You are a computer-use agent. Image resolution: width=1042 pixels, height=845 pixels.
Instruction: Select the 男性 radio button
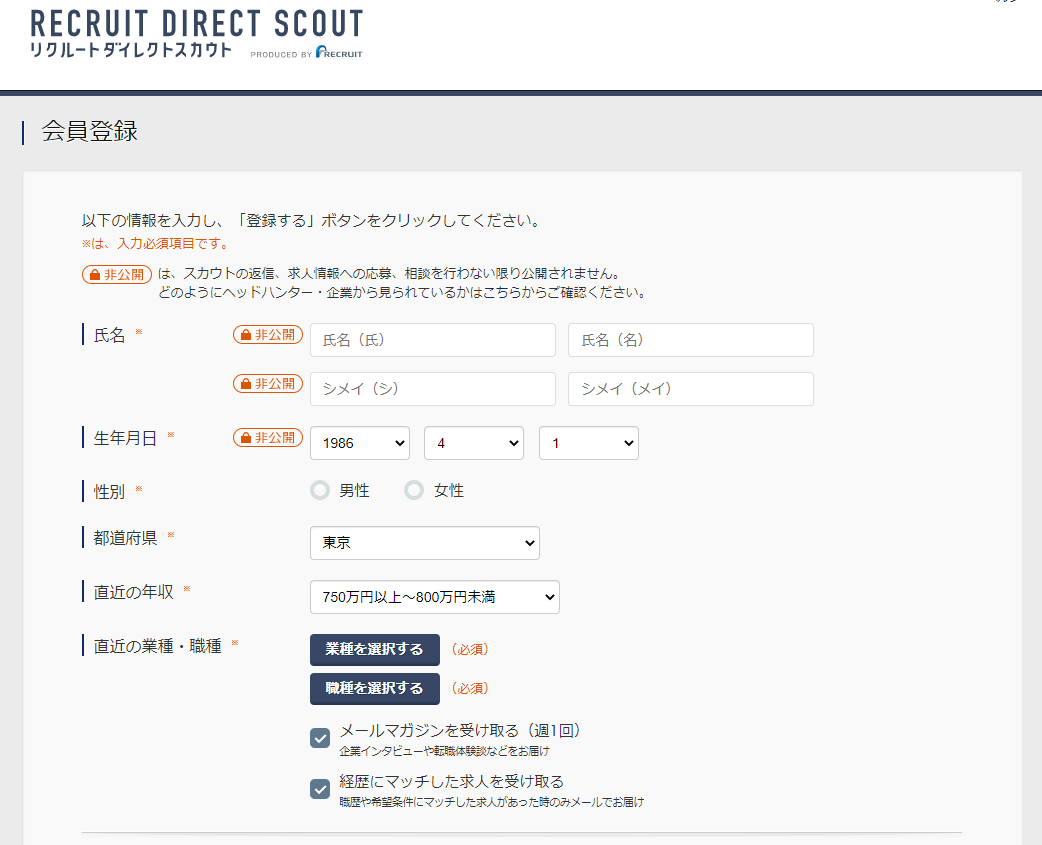(x=320, y=490)
